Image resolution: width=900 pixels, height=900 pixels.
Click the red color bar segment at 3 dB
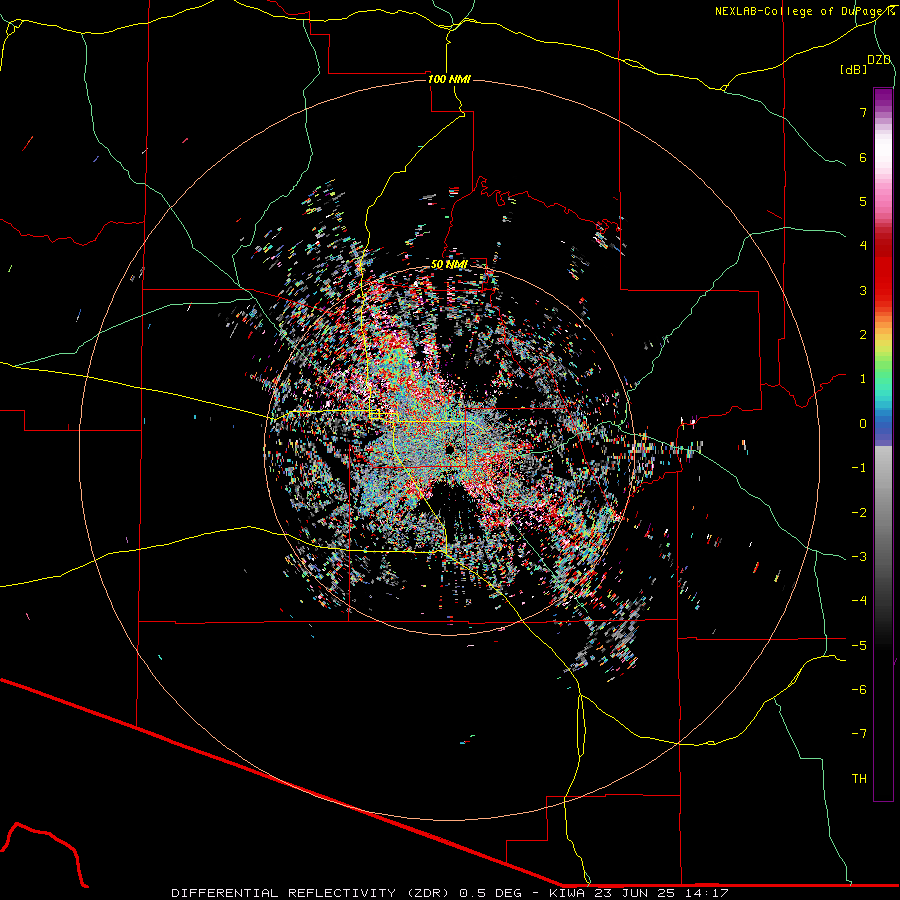[883, 290]
